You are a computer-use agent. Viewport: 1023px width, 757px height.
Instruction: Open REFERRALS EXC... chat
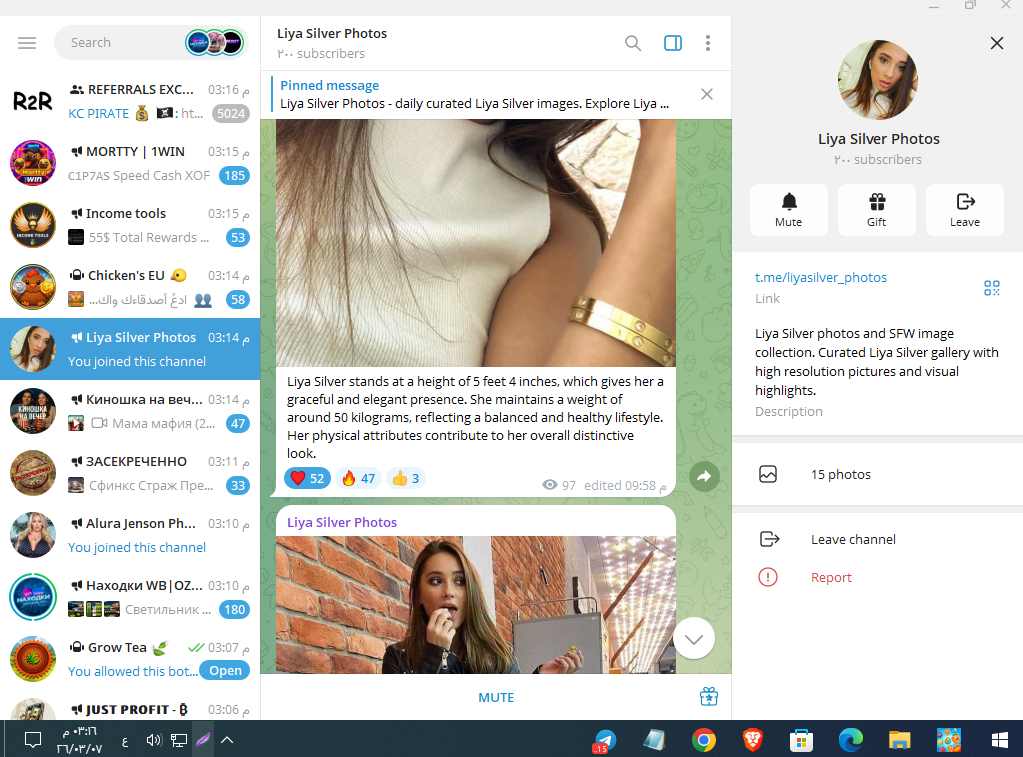point(130,101)
